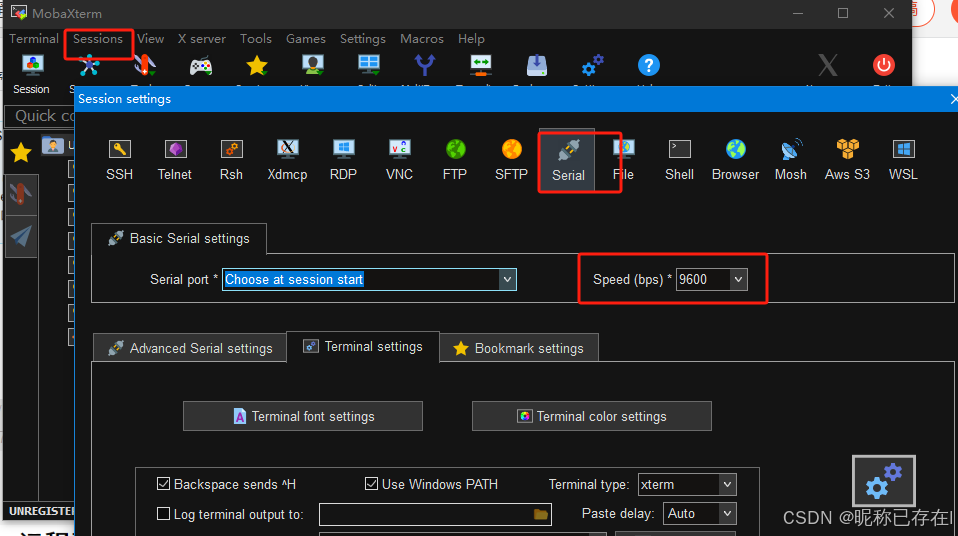Screen dimensions: 958x536
Task: Open the Games toolbar icon with gamepad
Action: point(201,66)
